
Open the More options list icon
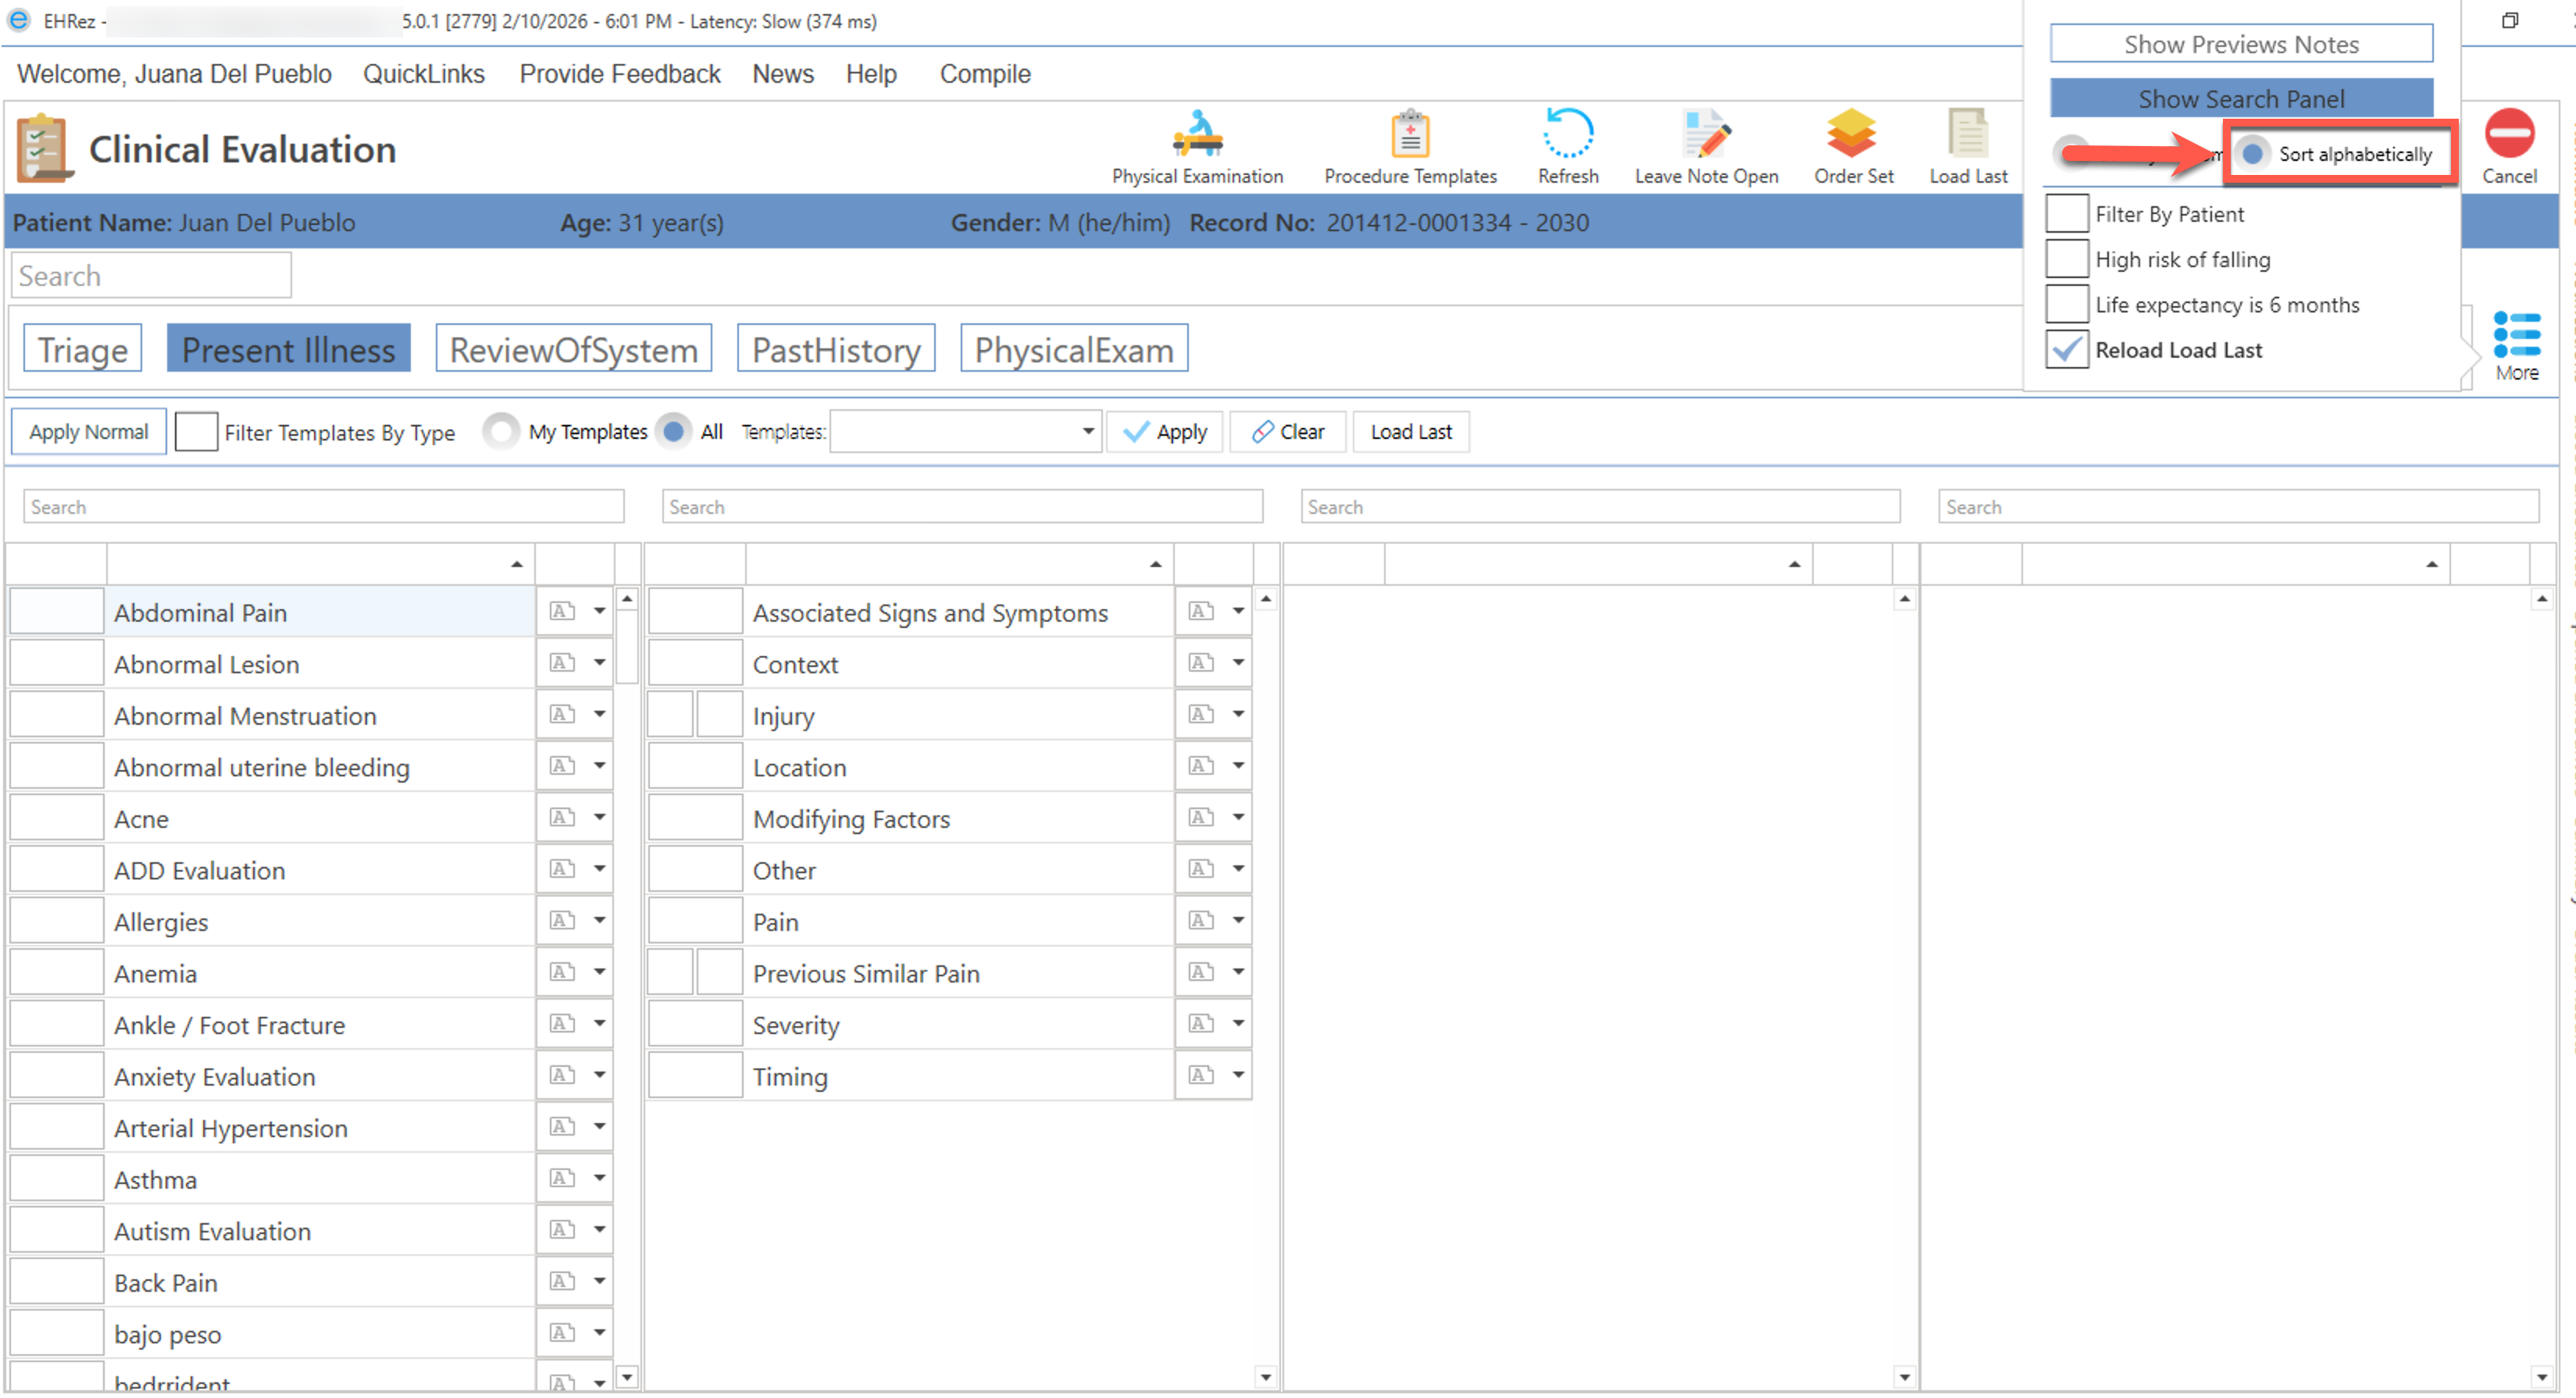point(2516,345)
